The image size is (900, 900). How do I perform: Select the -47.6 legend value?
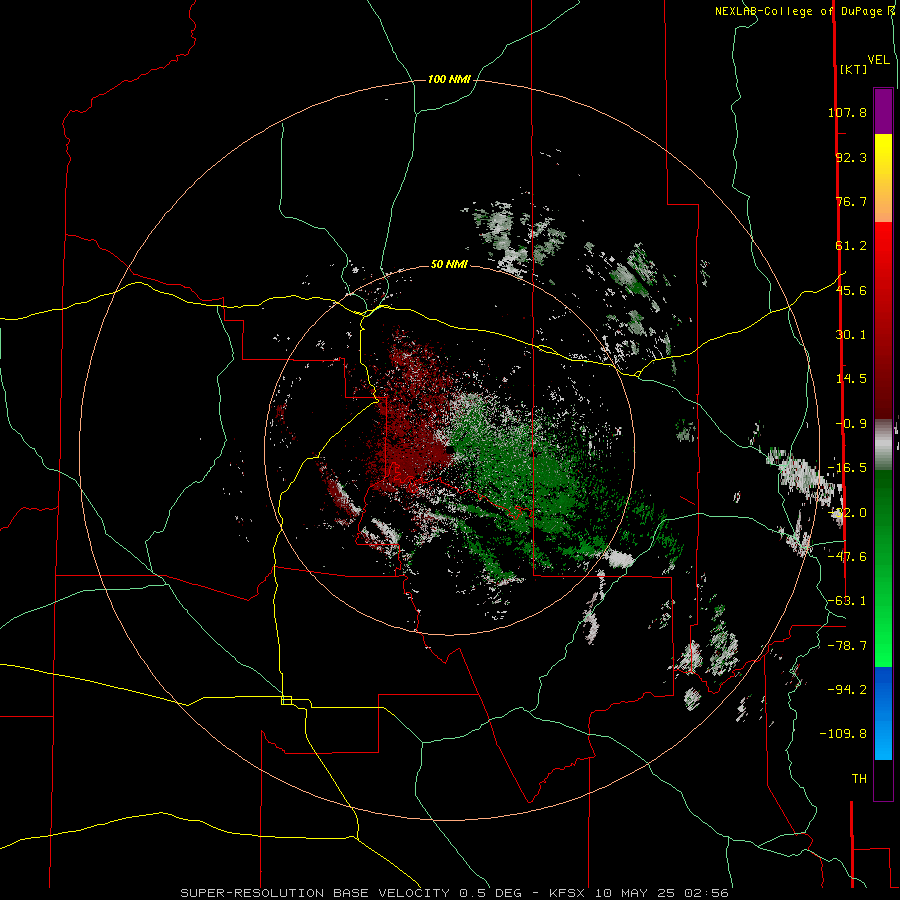pyautogui.click(x=847, y=557)
